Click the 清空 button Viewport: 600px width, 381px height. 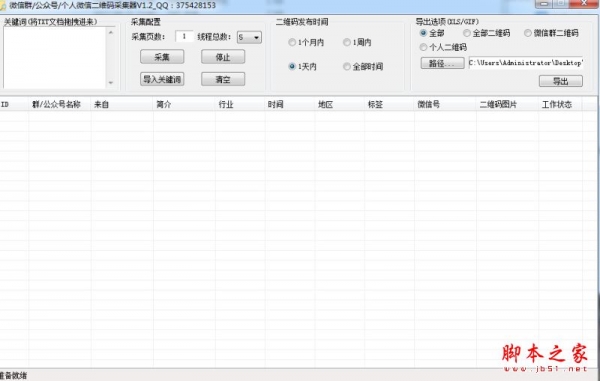pos(223,79)
